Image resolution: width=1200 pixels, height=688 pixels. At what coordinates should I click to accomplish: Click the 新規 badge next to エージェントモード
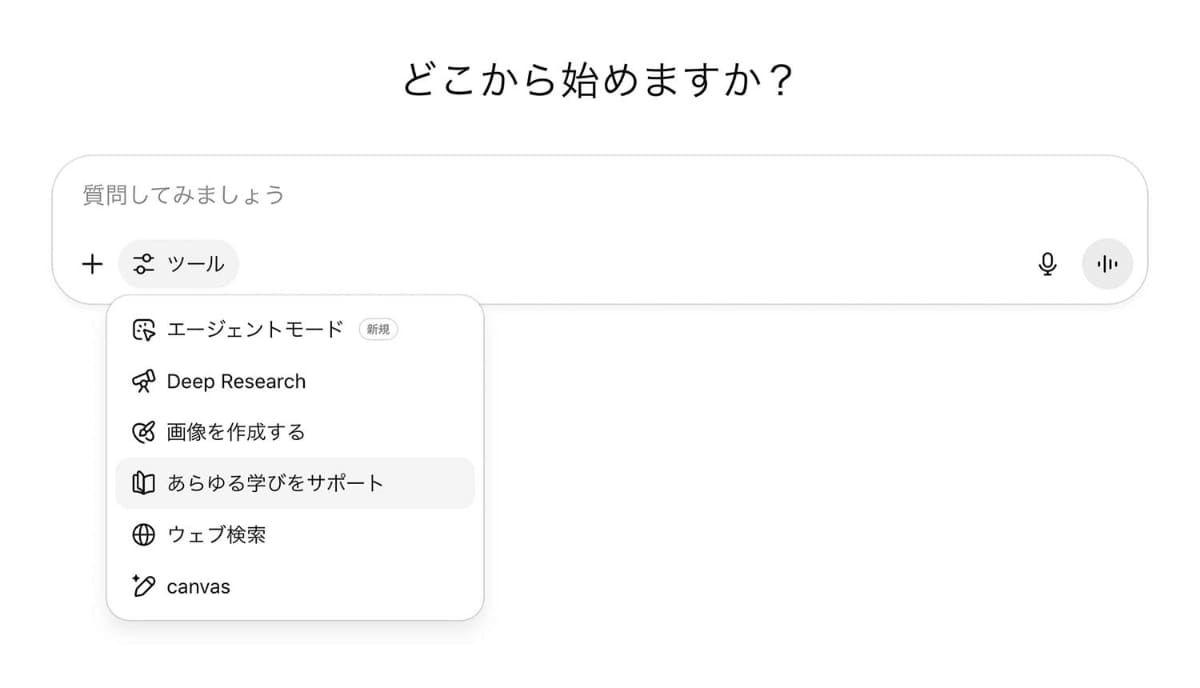[x=378, y=329]
